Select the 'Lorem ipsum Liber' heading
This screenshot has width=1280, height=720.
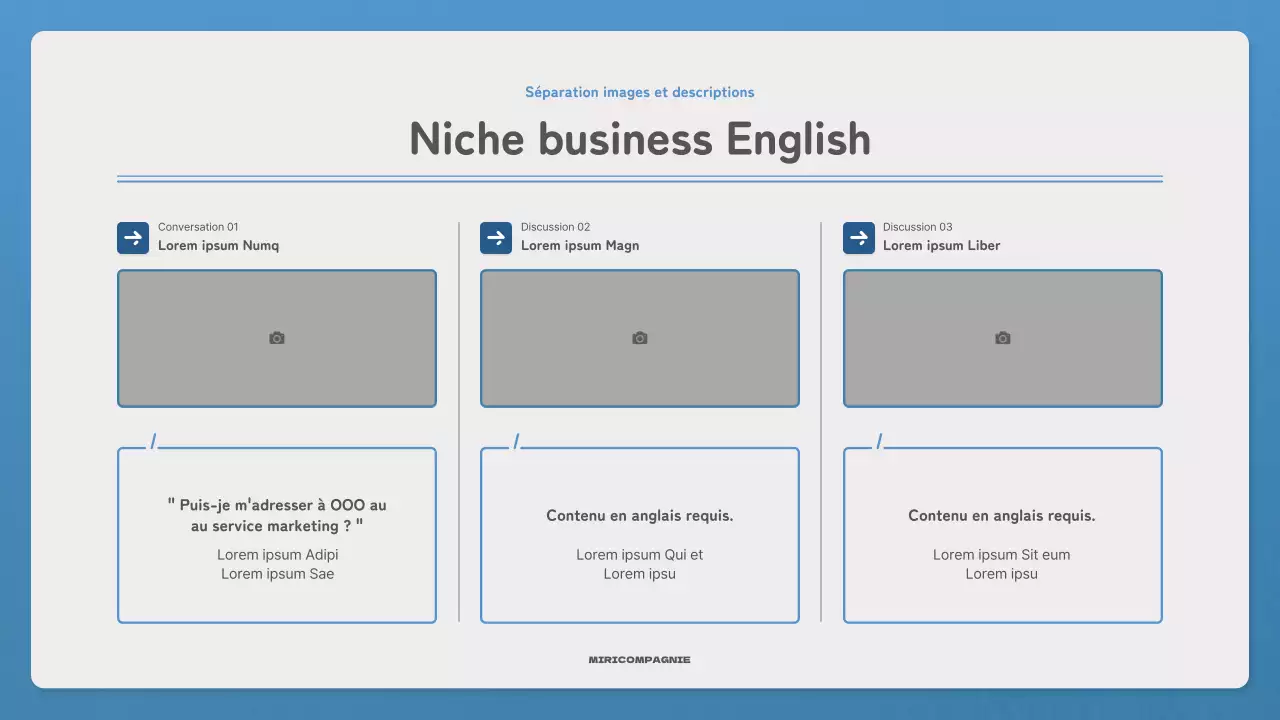point(941,246)
